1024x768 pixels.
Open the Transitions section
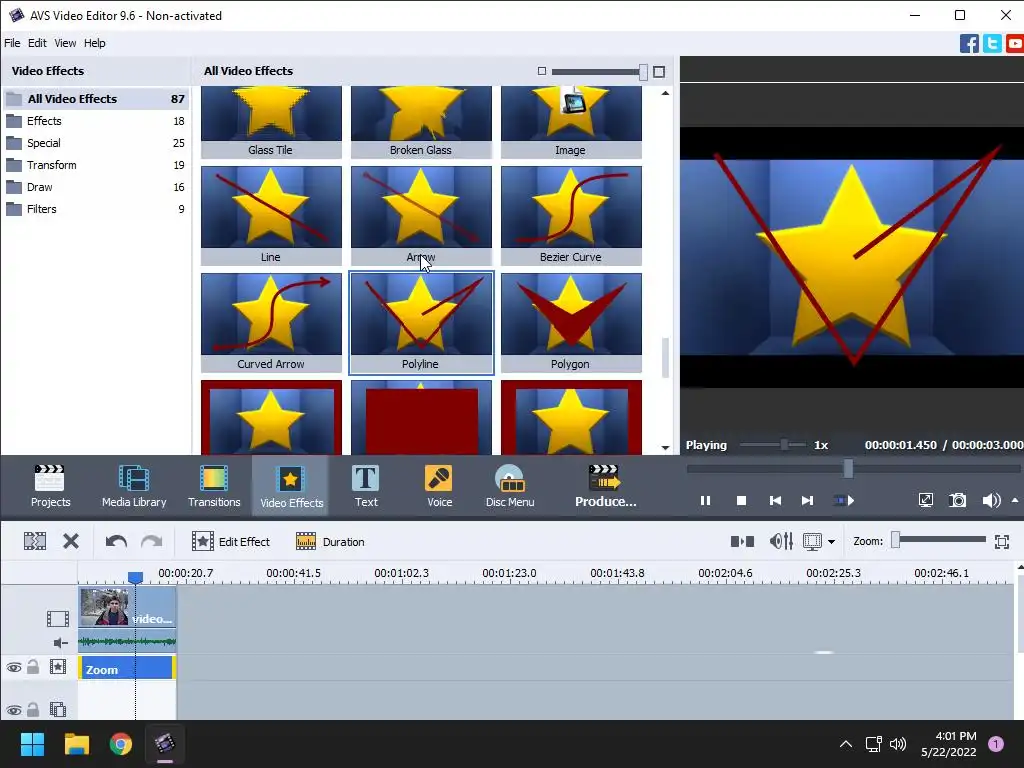tap(214, 486)
